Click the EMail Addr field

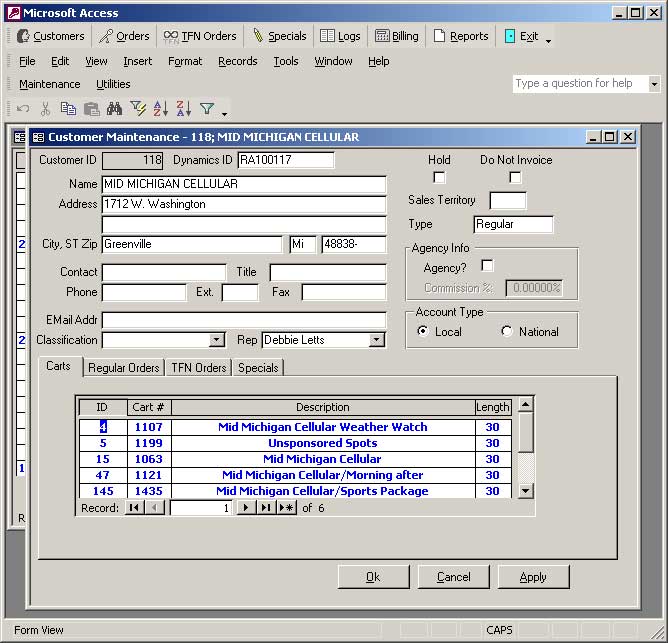[244, 320]
